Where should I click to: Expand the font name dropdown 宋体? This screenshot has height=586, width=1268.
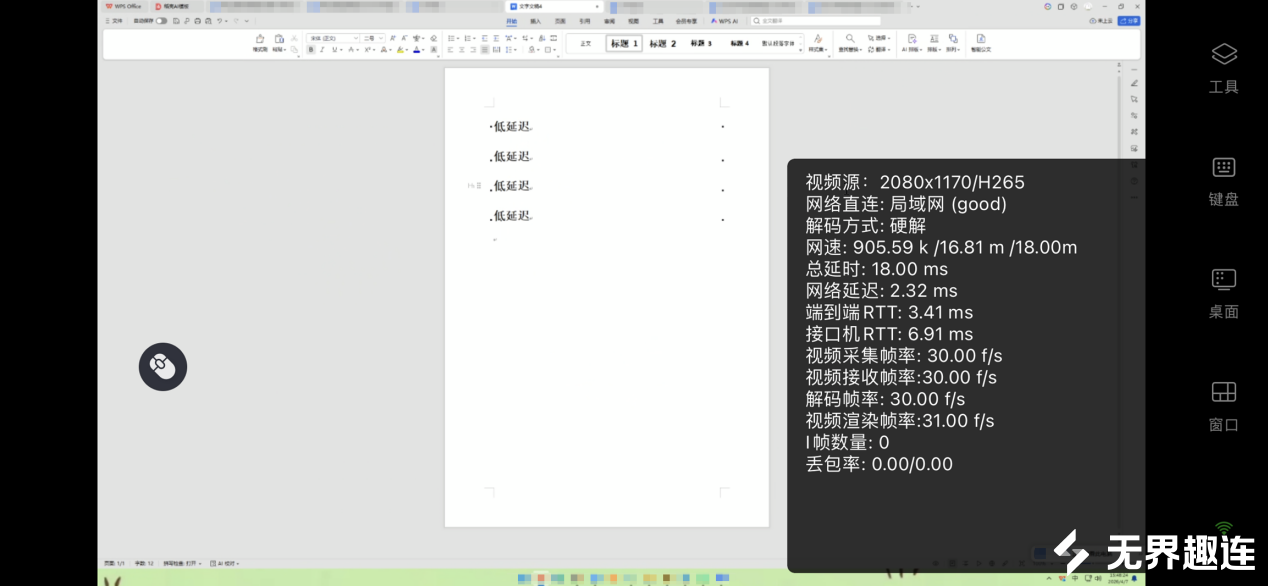point(355,38)
